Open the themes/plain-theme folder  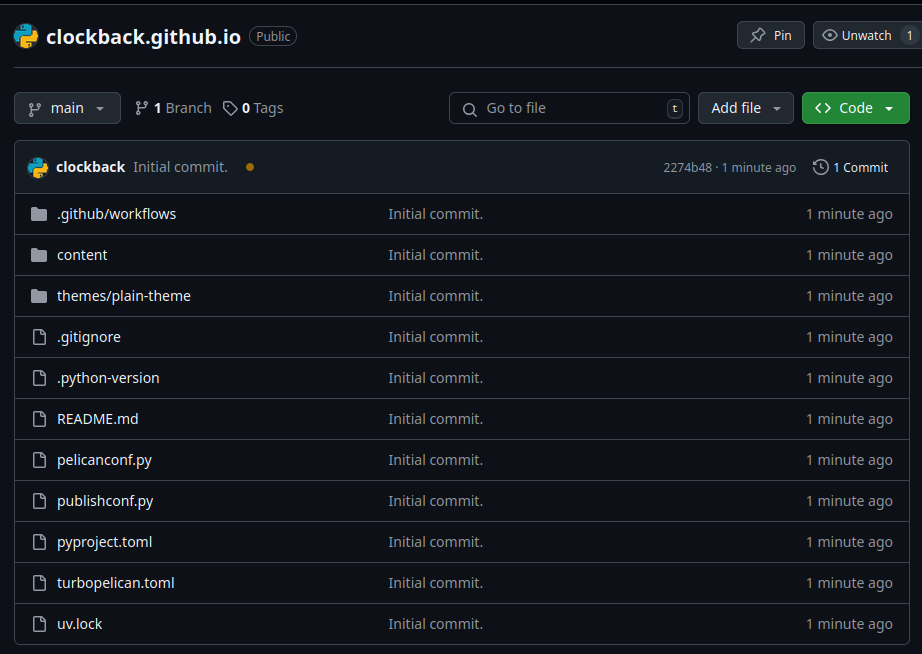click(123, 296)
